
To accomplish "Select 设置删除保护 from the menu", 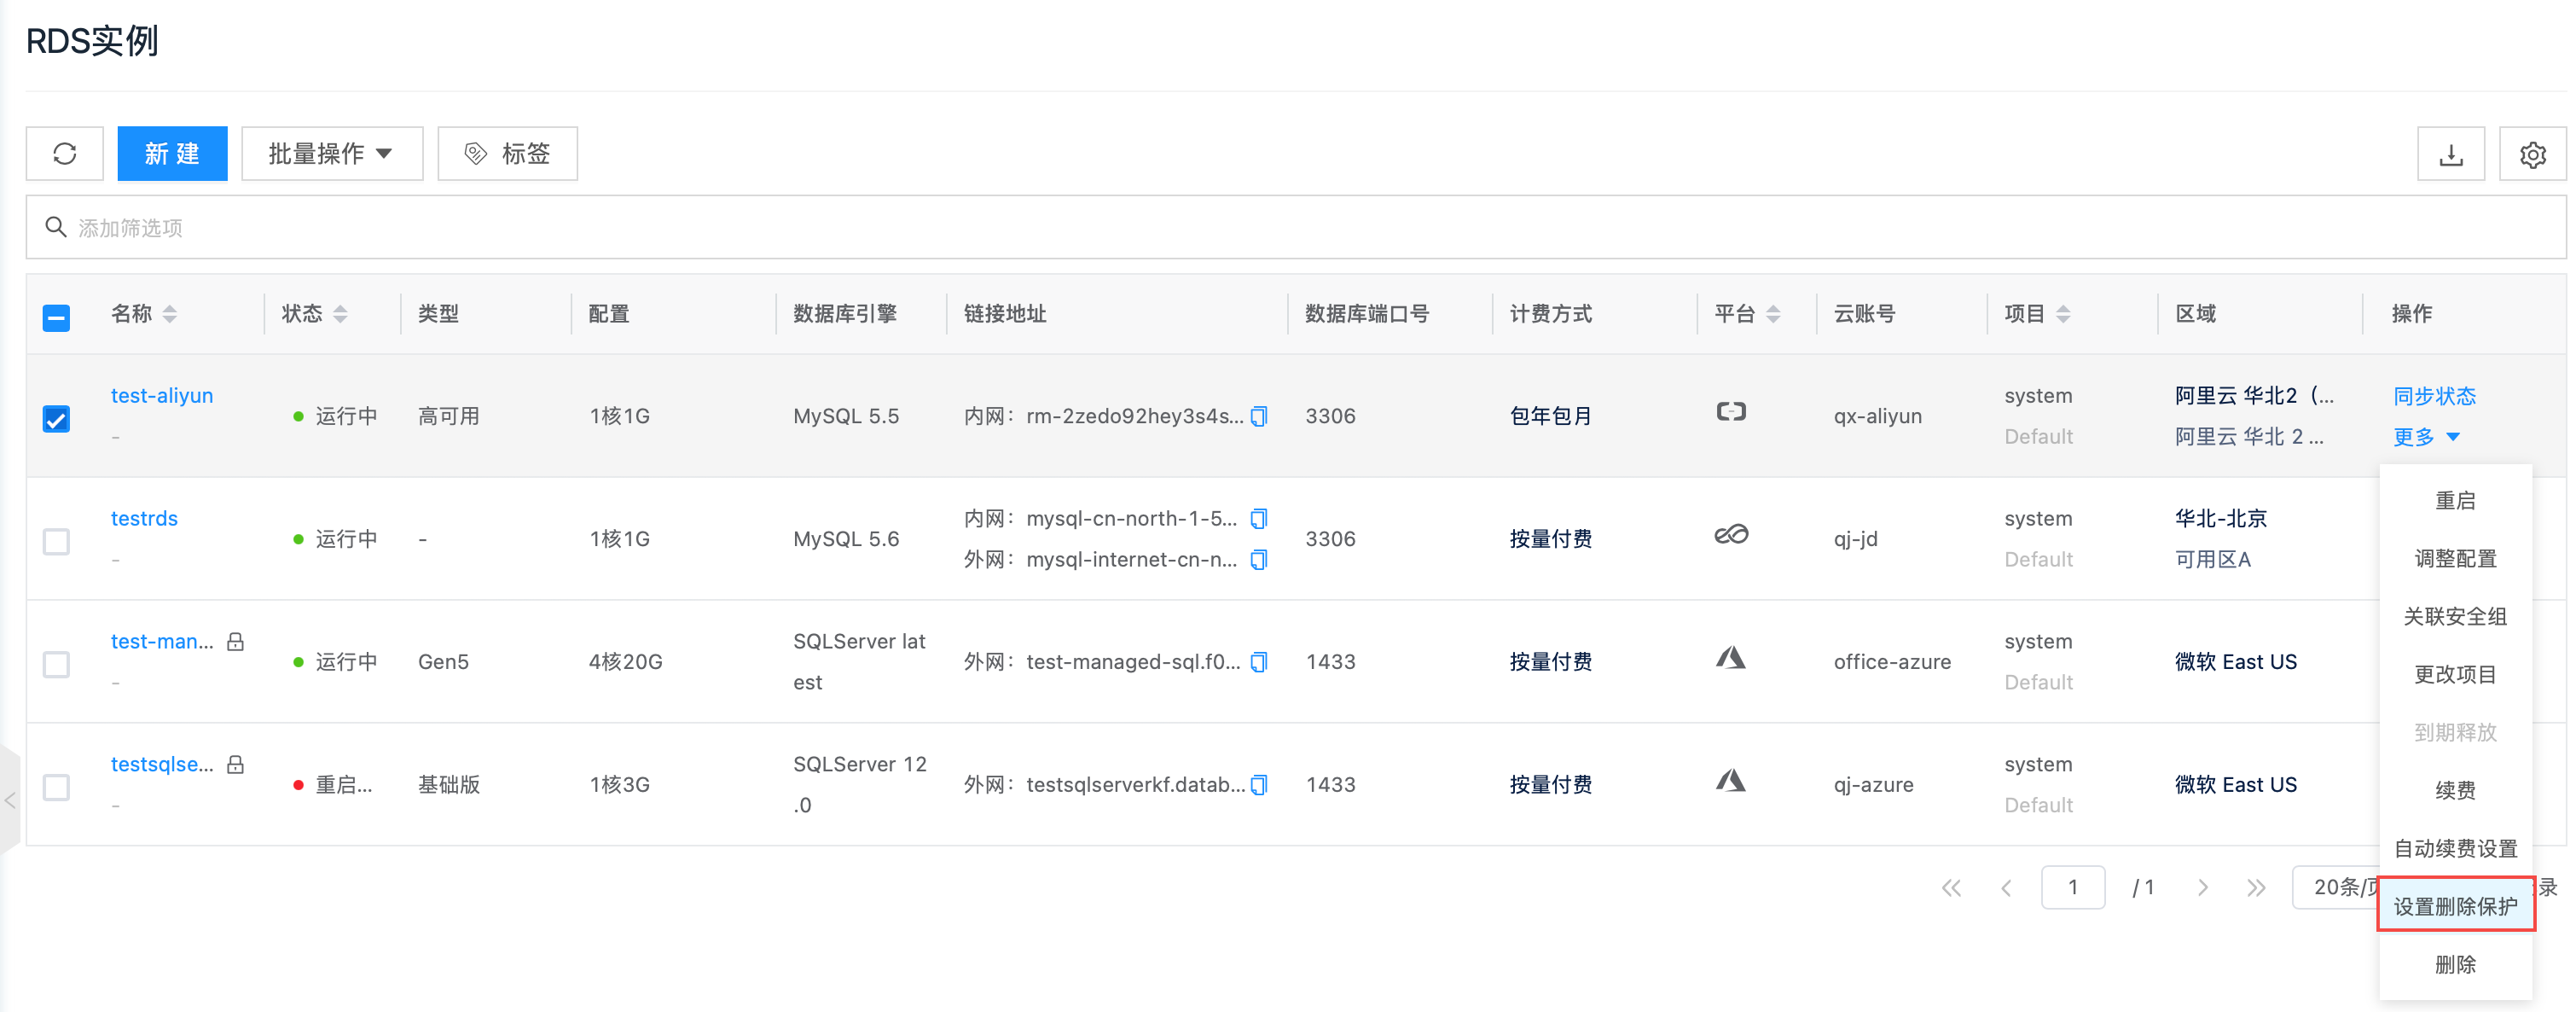I will coord(2455,906).
